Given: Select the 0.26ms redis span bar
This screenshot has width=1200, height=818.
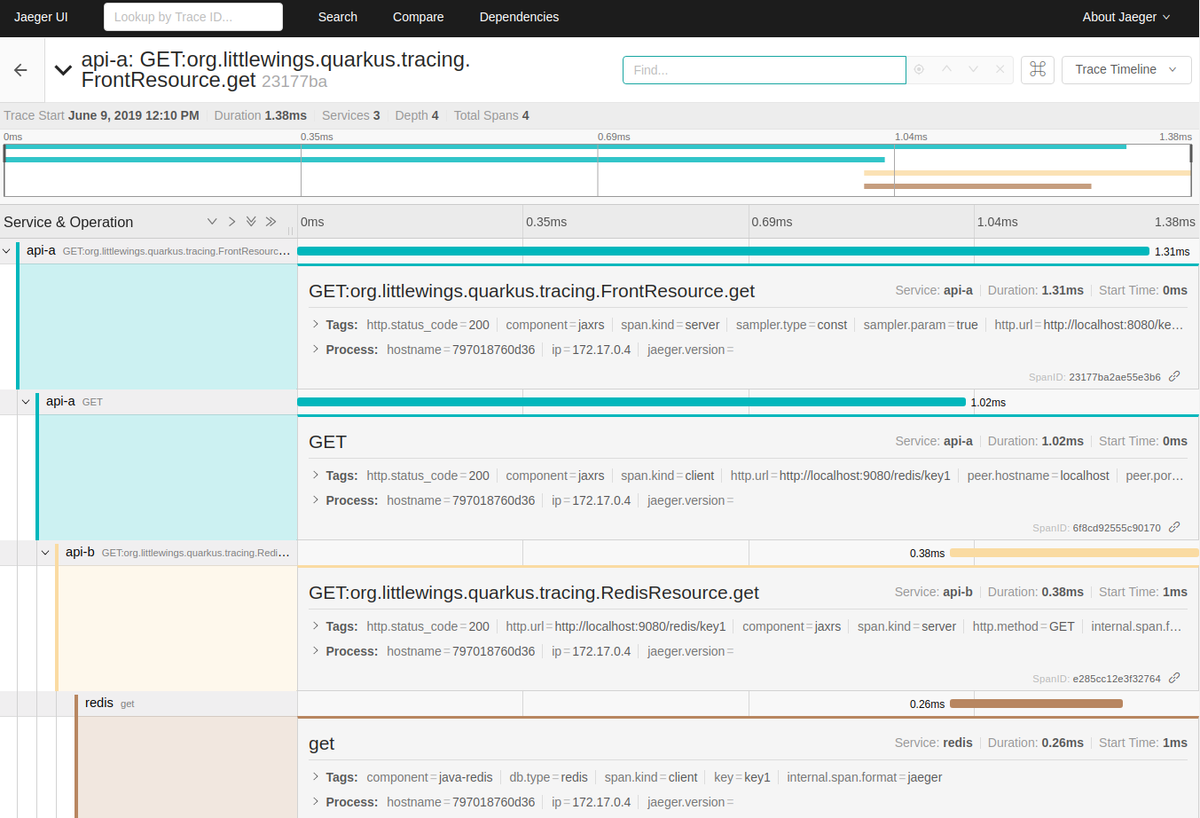Looking at the screenshot, I should click(x=1036, y=704).
